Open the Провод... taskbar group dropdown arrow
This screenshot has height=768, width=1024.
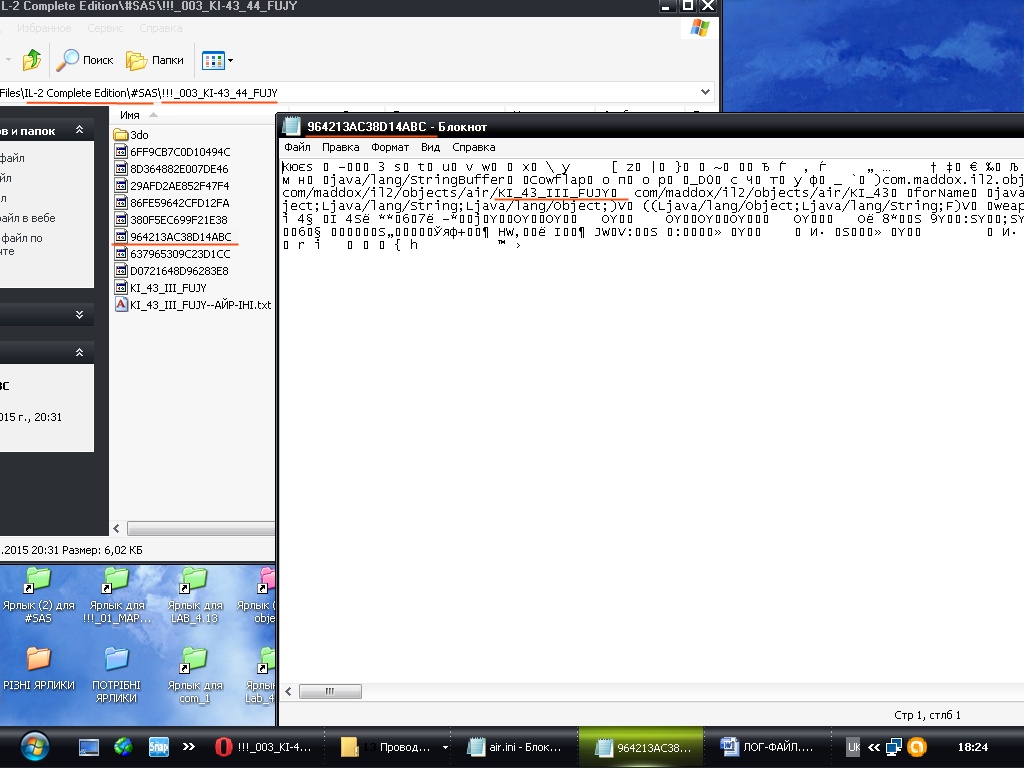(445, 747)
